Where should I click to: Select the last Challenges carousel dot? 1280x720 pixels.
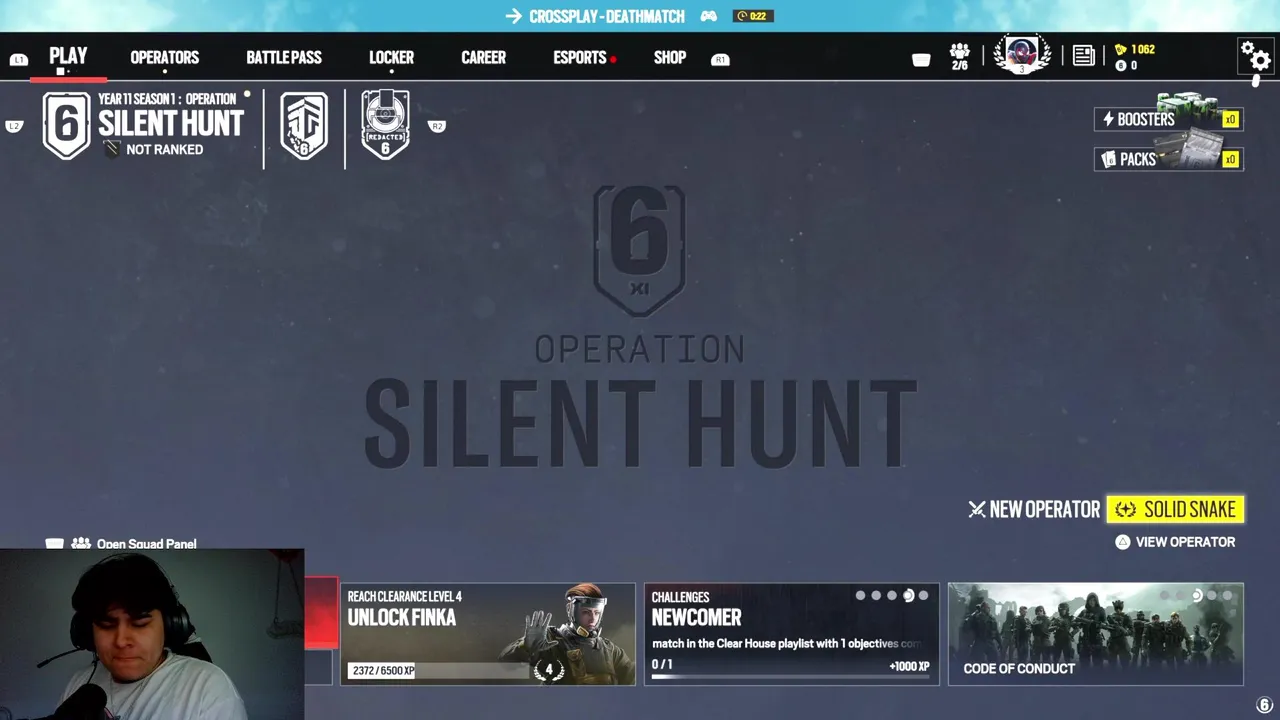[x=923, y=596]
